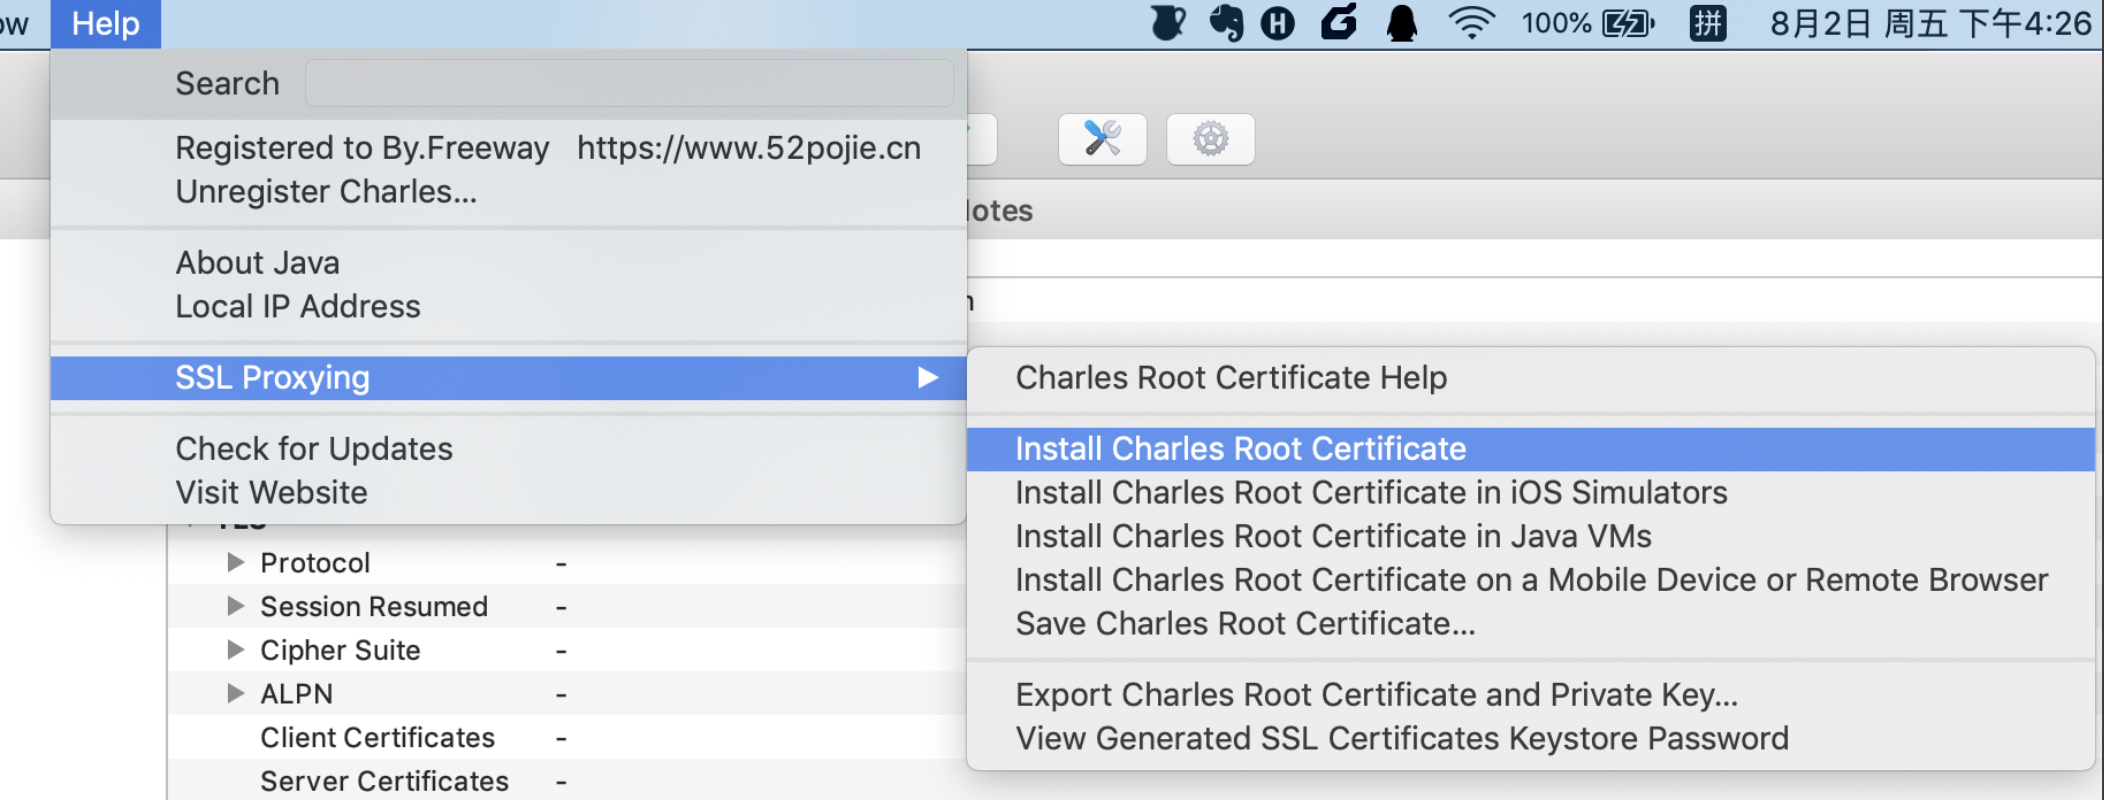Select Install Charles Root Certificate
Screen dimensions: 2104x800
point(1530,449)
